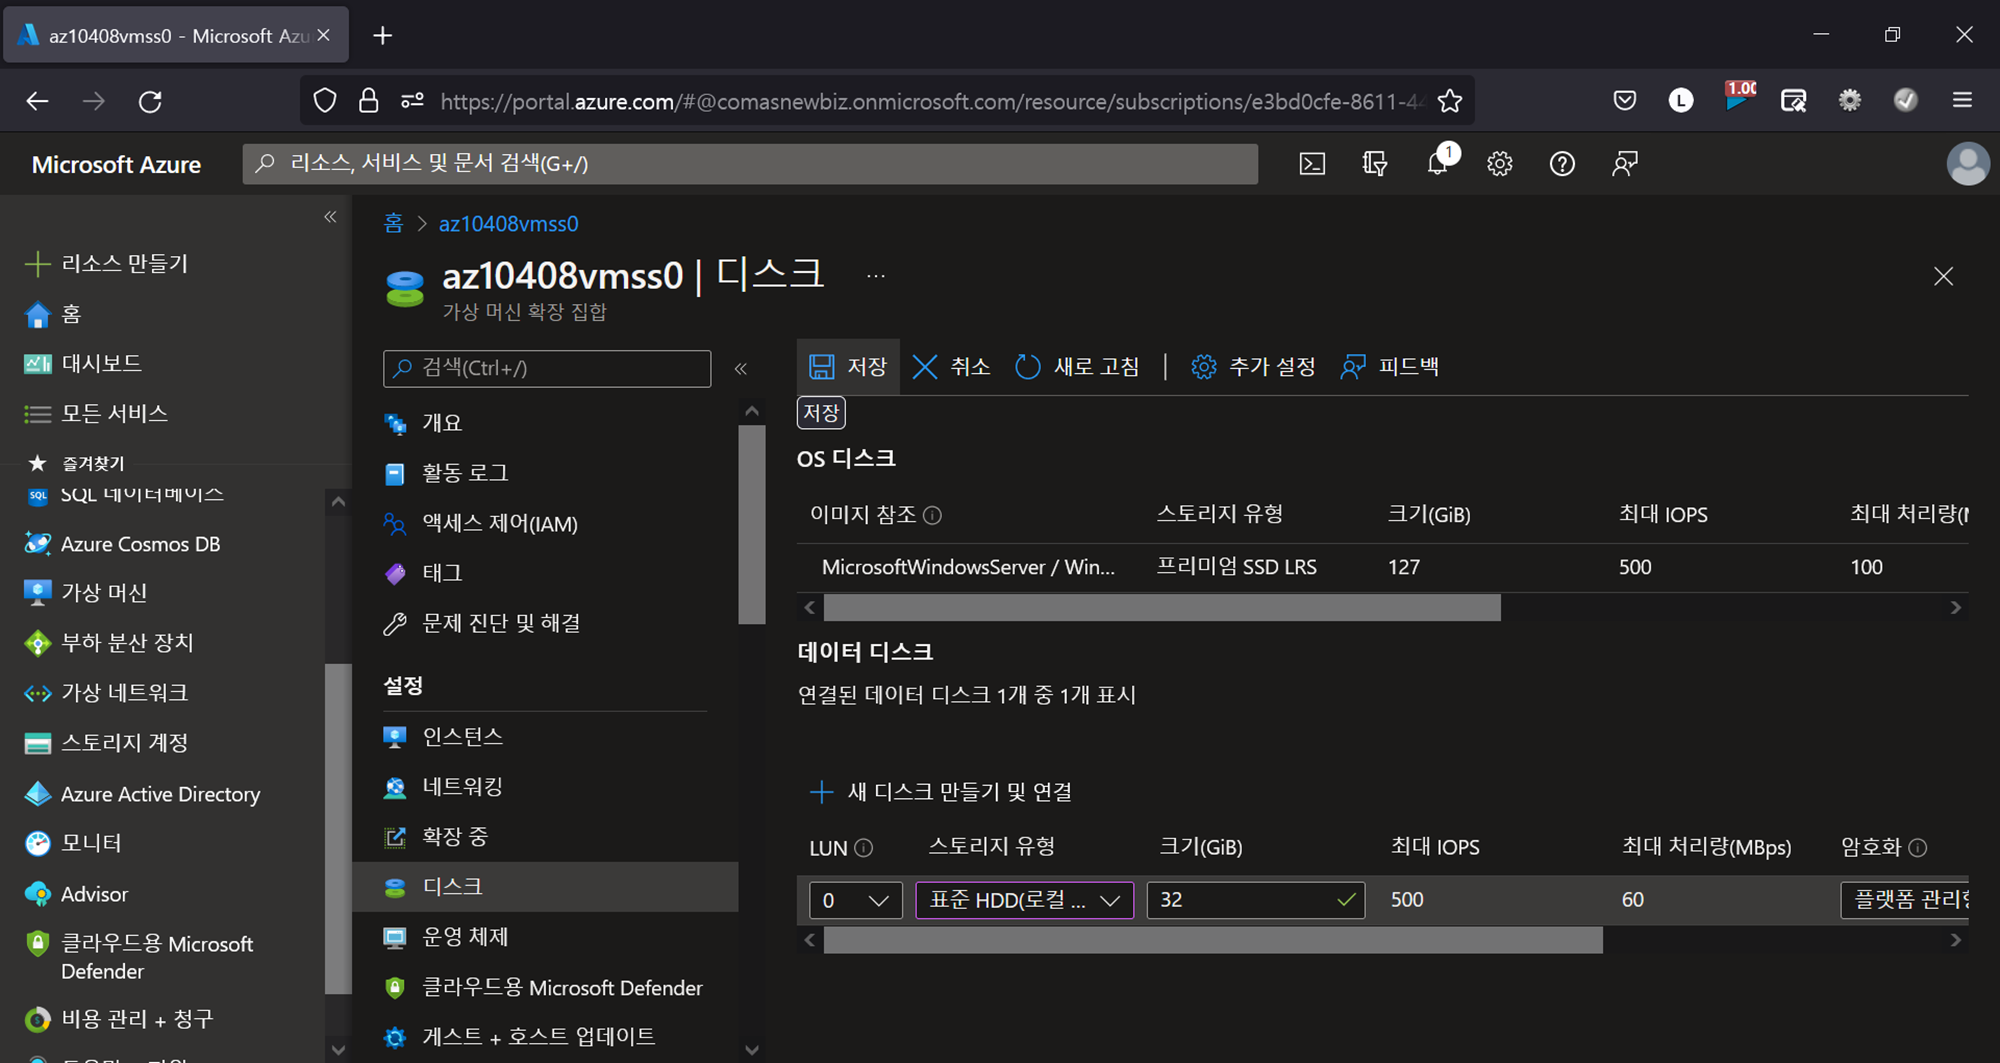Screen dimensions: 2000x1063
Task: Click the resource menu vertical scrollbar
Action: pos(752,524)
